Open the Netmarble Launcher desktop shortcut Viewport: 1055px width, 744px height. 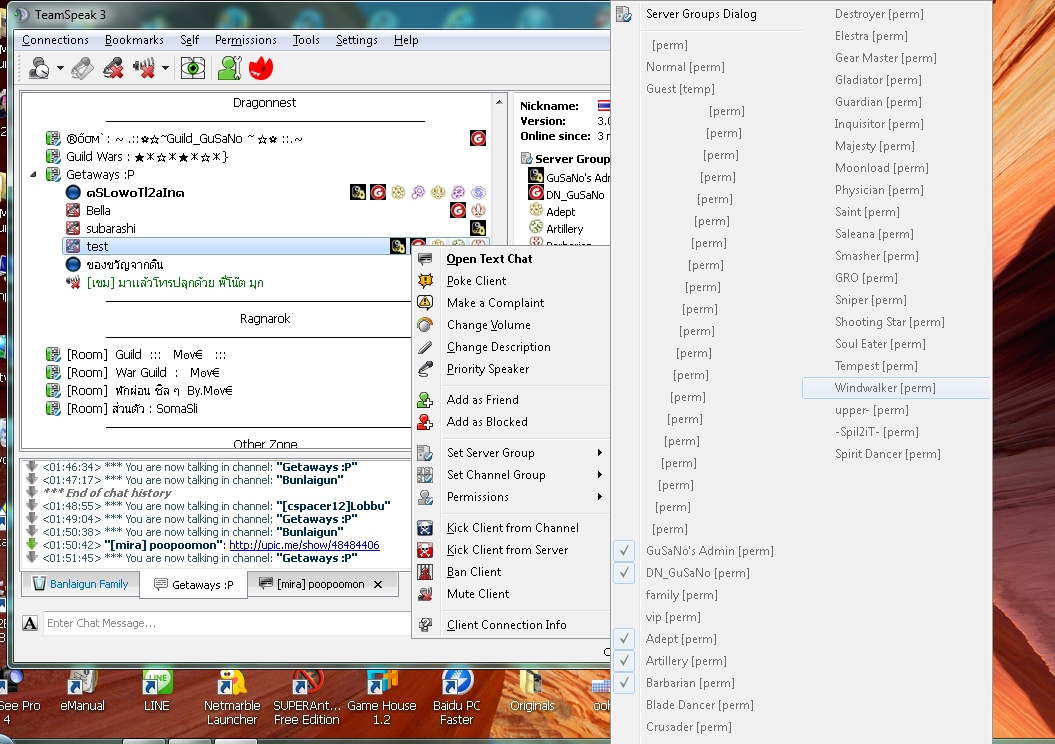point(232,698)
